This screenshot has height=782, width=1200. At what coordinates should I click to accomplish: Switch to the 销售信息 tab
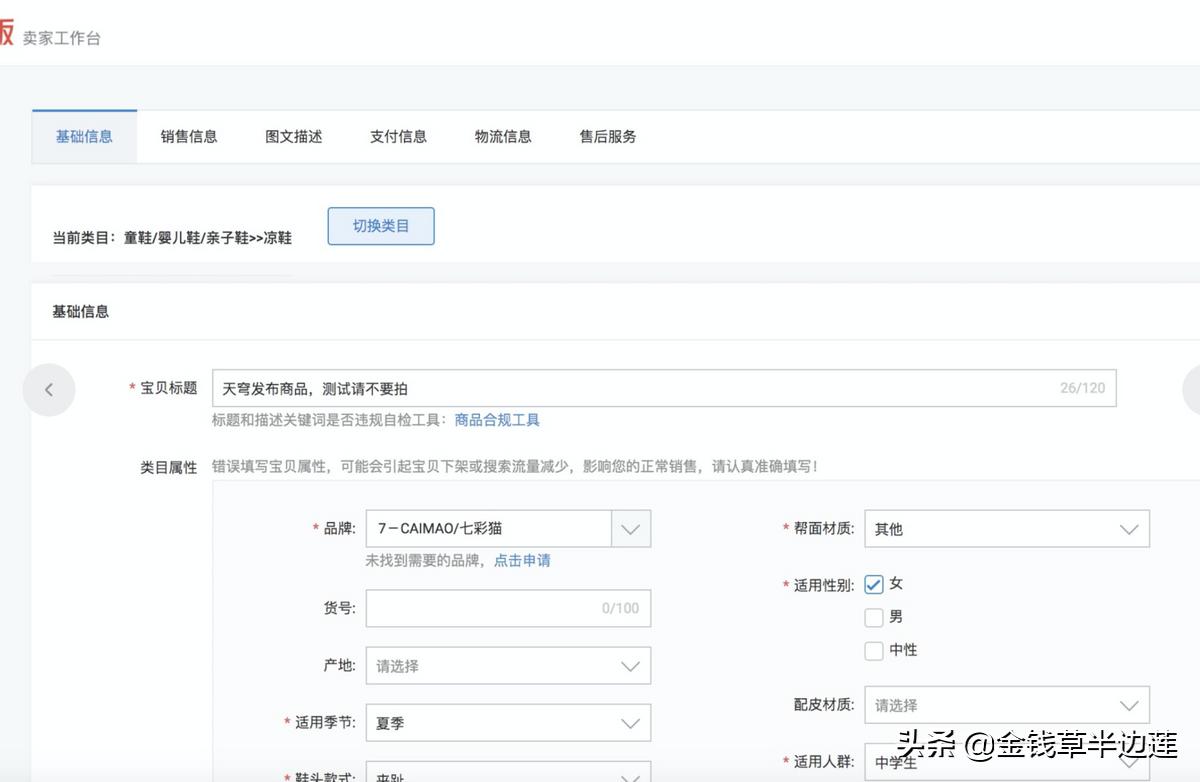click(x=188, y=136)
